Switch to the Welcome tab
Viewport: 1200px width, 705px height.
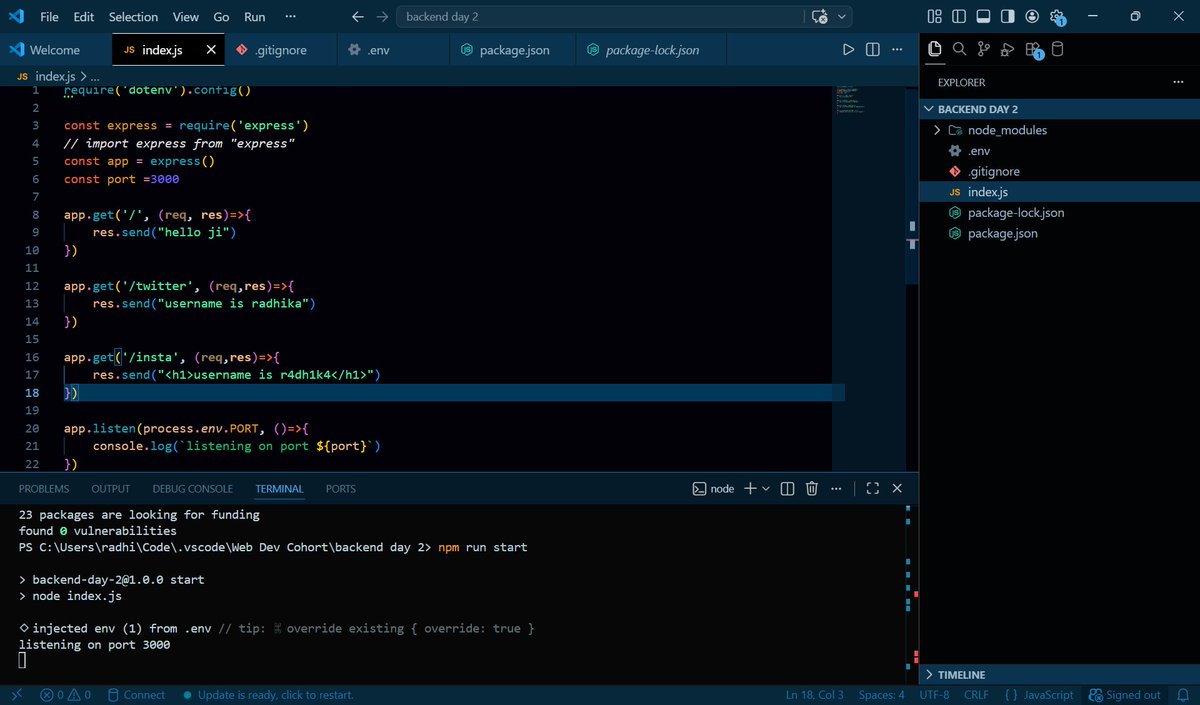coord(55,49)
